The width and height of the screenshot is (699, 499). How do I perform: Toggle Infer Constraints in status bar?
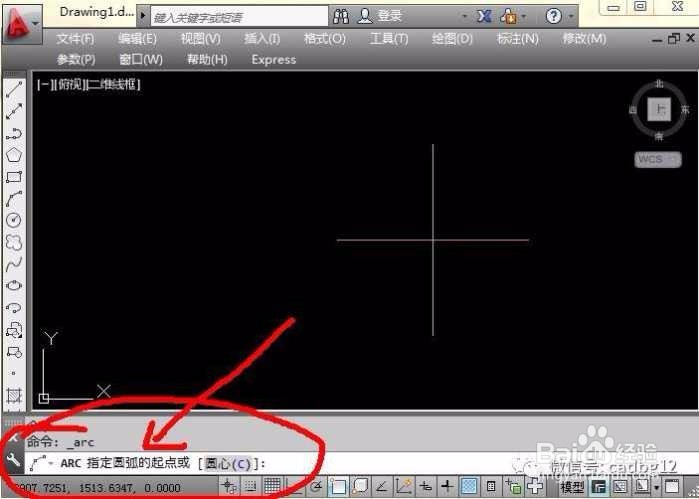(230, 487)
